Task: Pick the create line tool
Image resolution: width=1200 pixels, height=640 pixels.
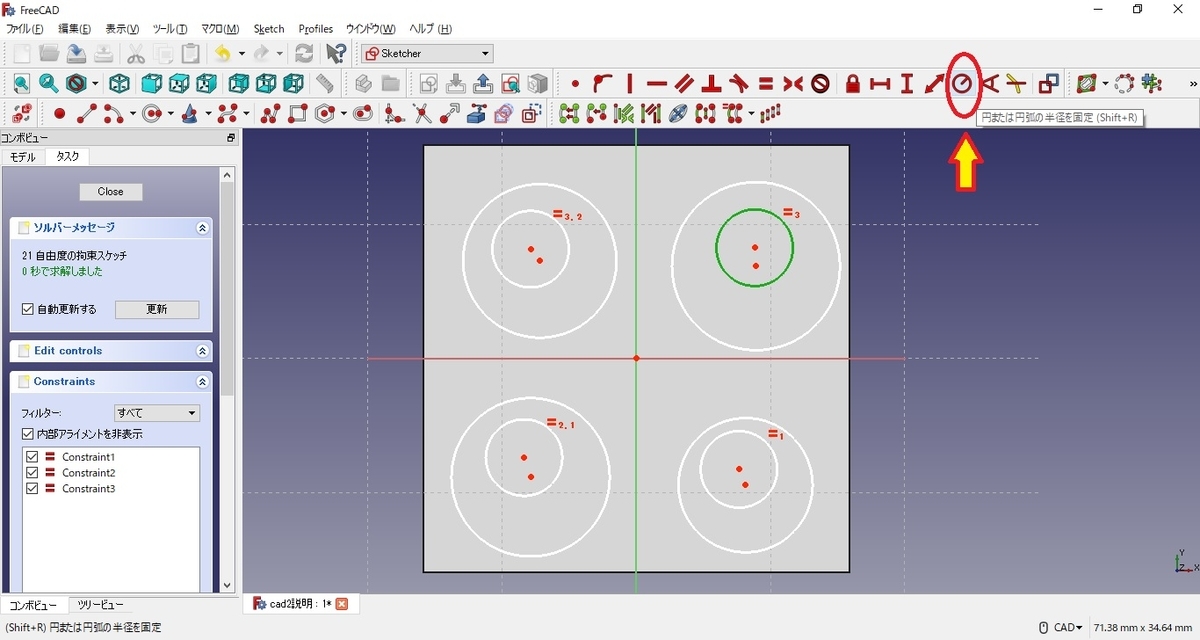Action: pos(87,114)
